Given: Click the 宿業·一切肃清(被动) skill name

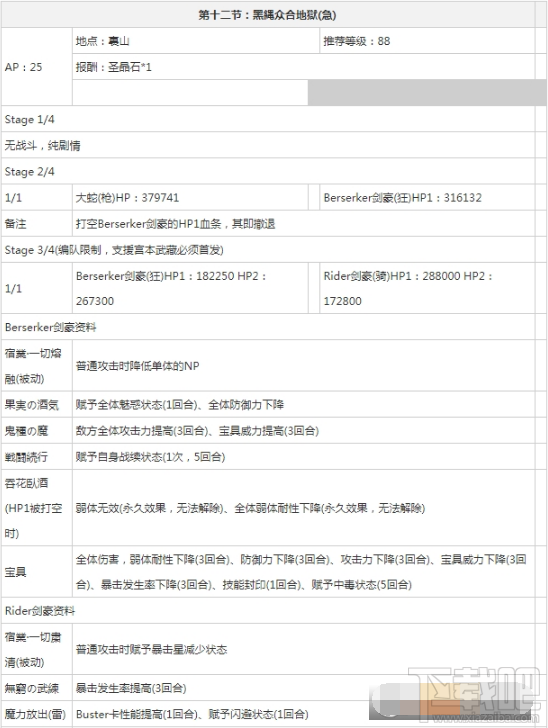Looking at the screenshot, I should click(x=36, y=649).
